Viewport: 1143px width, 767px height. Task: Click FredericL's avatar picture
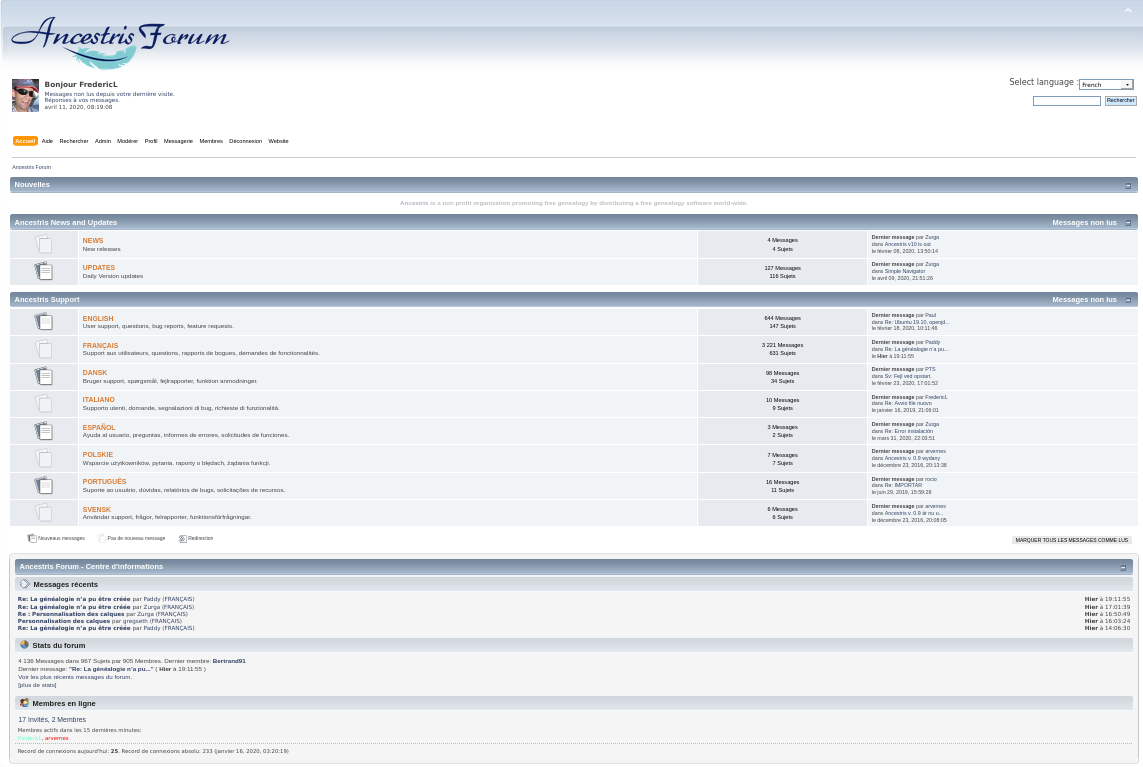tap(26, 96)
